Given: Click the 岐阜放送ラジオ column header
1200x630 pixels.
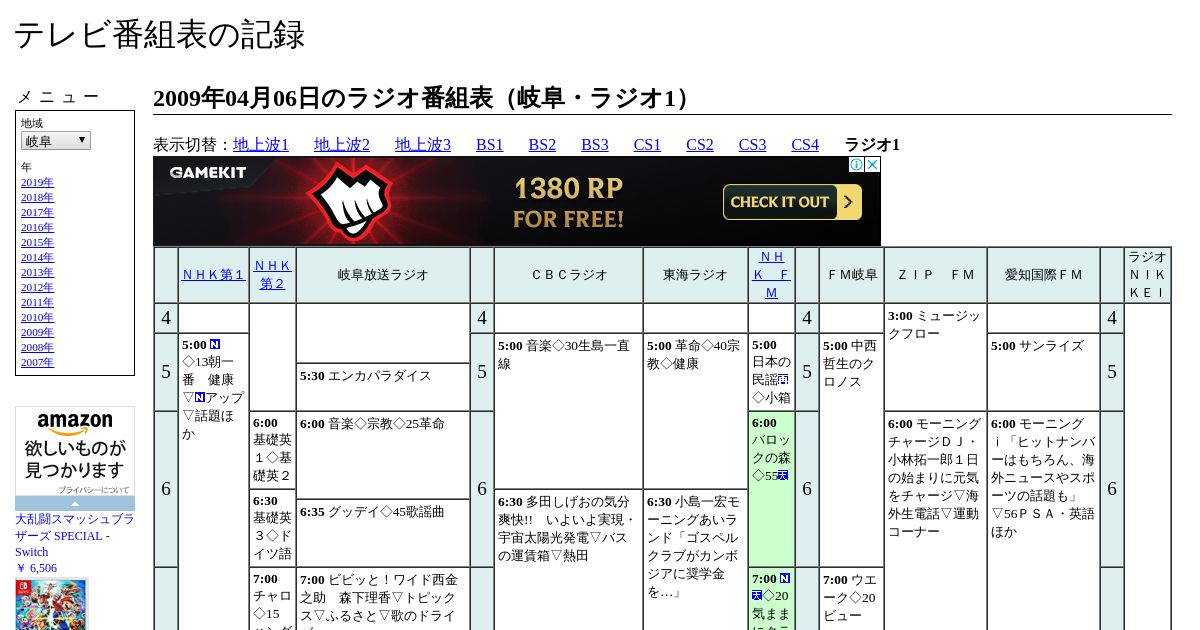Looking at the screenshot, I should (x=383, y=275).
